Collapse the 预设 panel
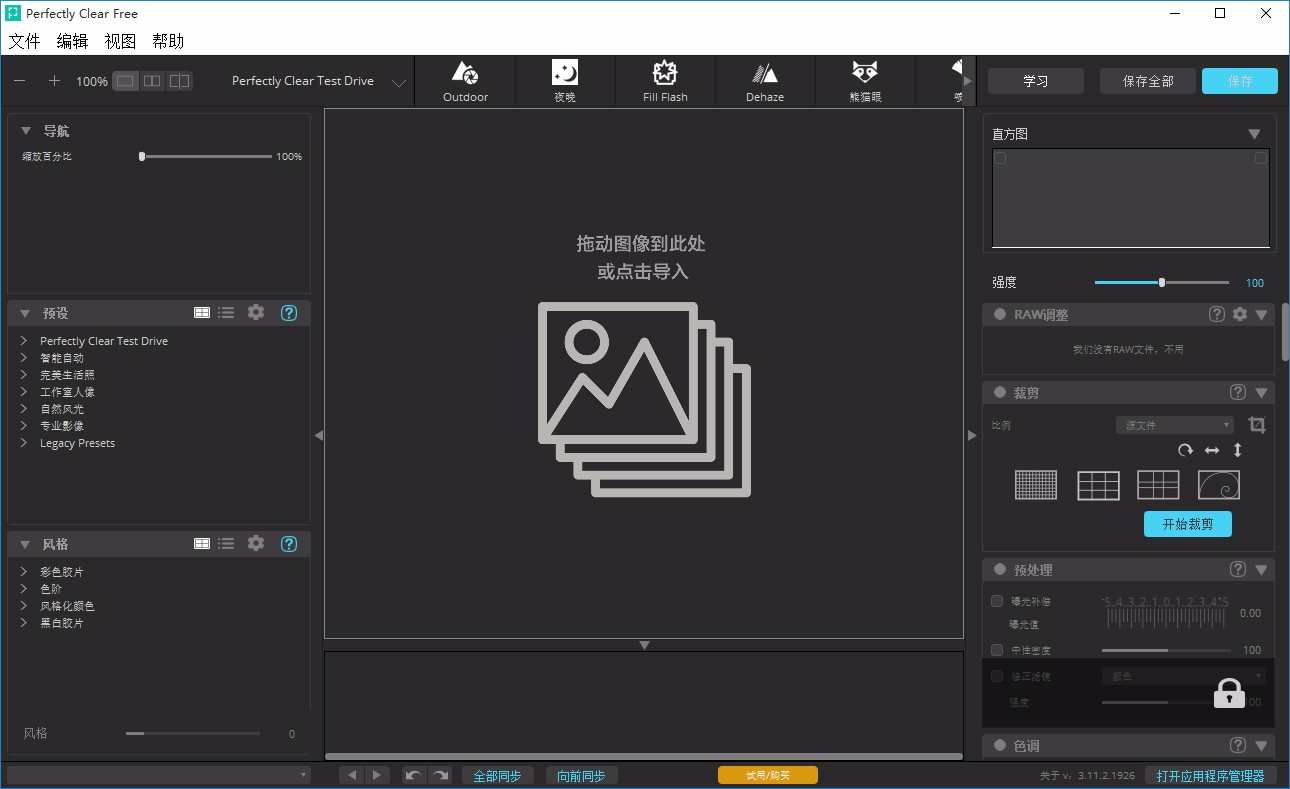The height and width of the screenshot is (789, 1290). click(25, 313)
